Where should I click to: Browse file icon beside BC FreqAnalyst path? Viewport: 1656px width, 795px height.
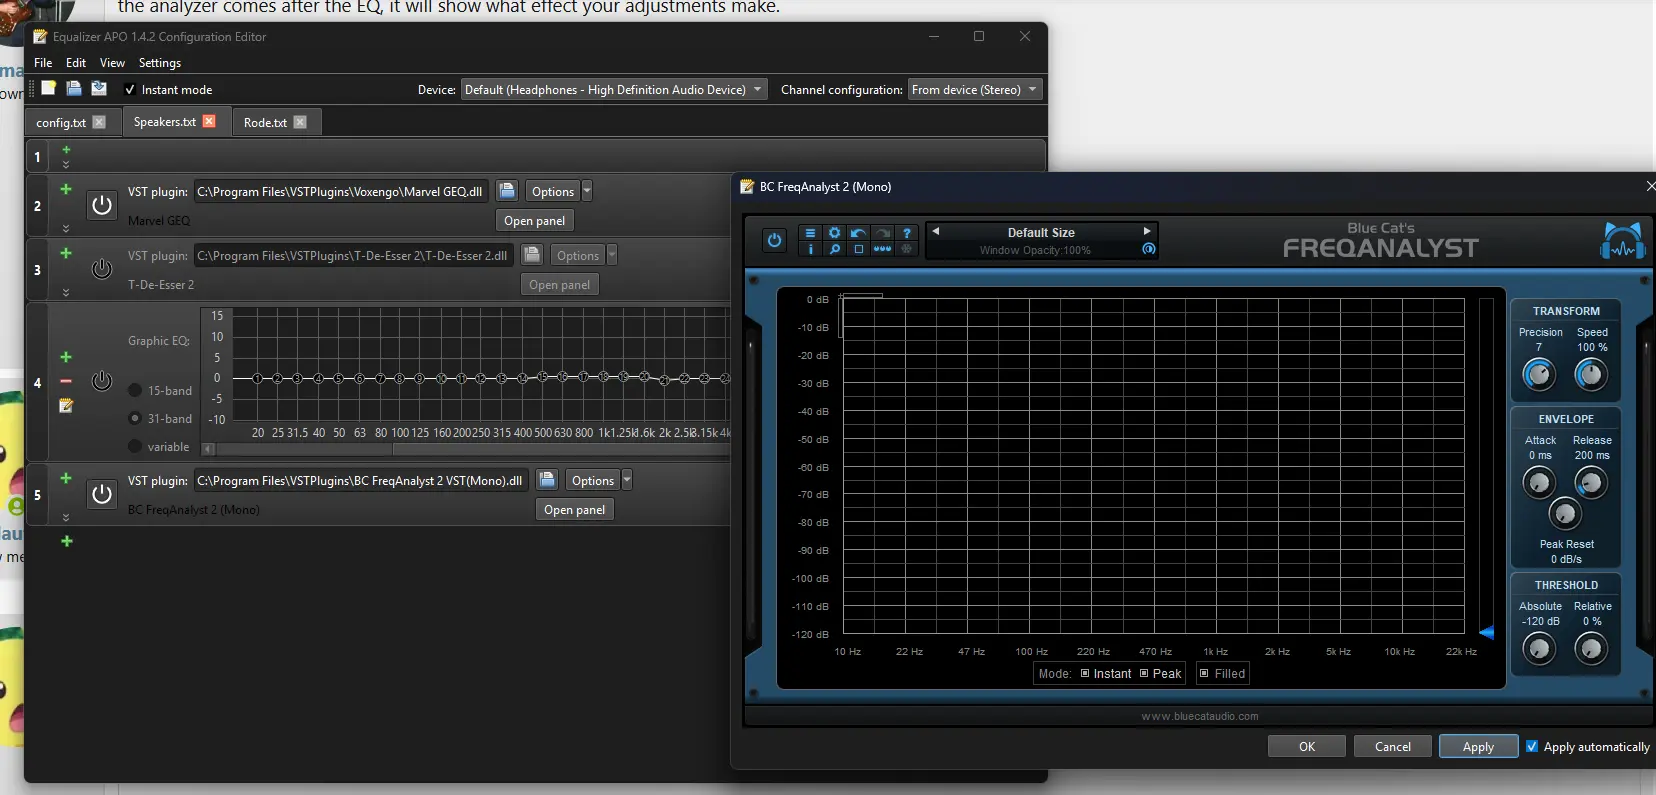tap(547, 480)
